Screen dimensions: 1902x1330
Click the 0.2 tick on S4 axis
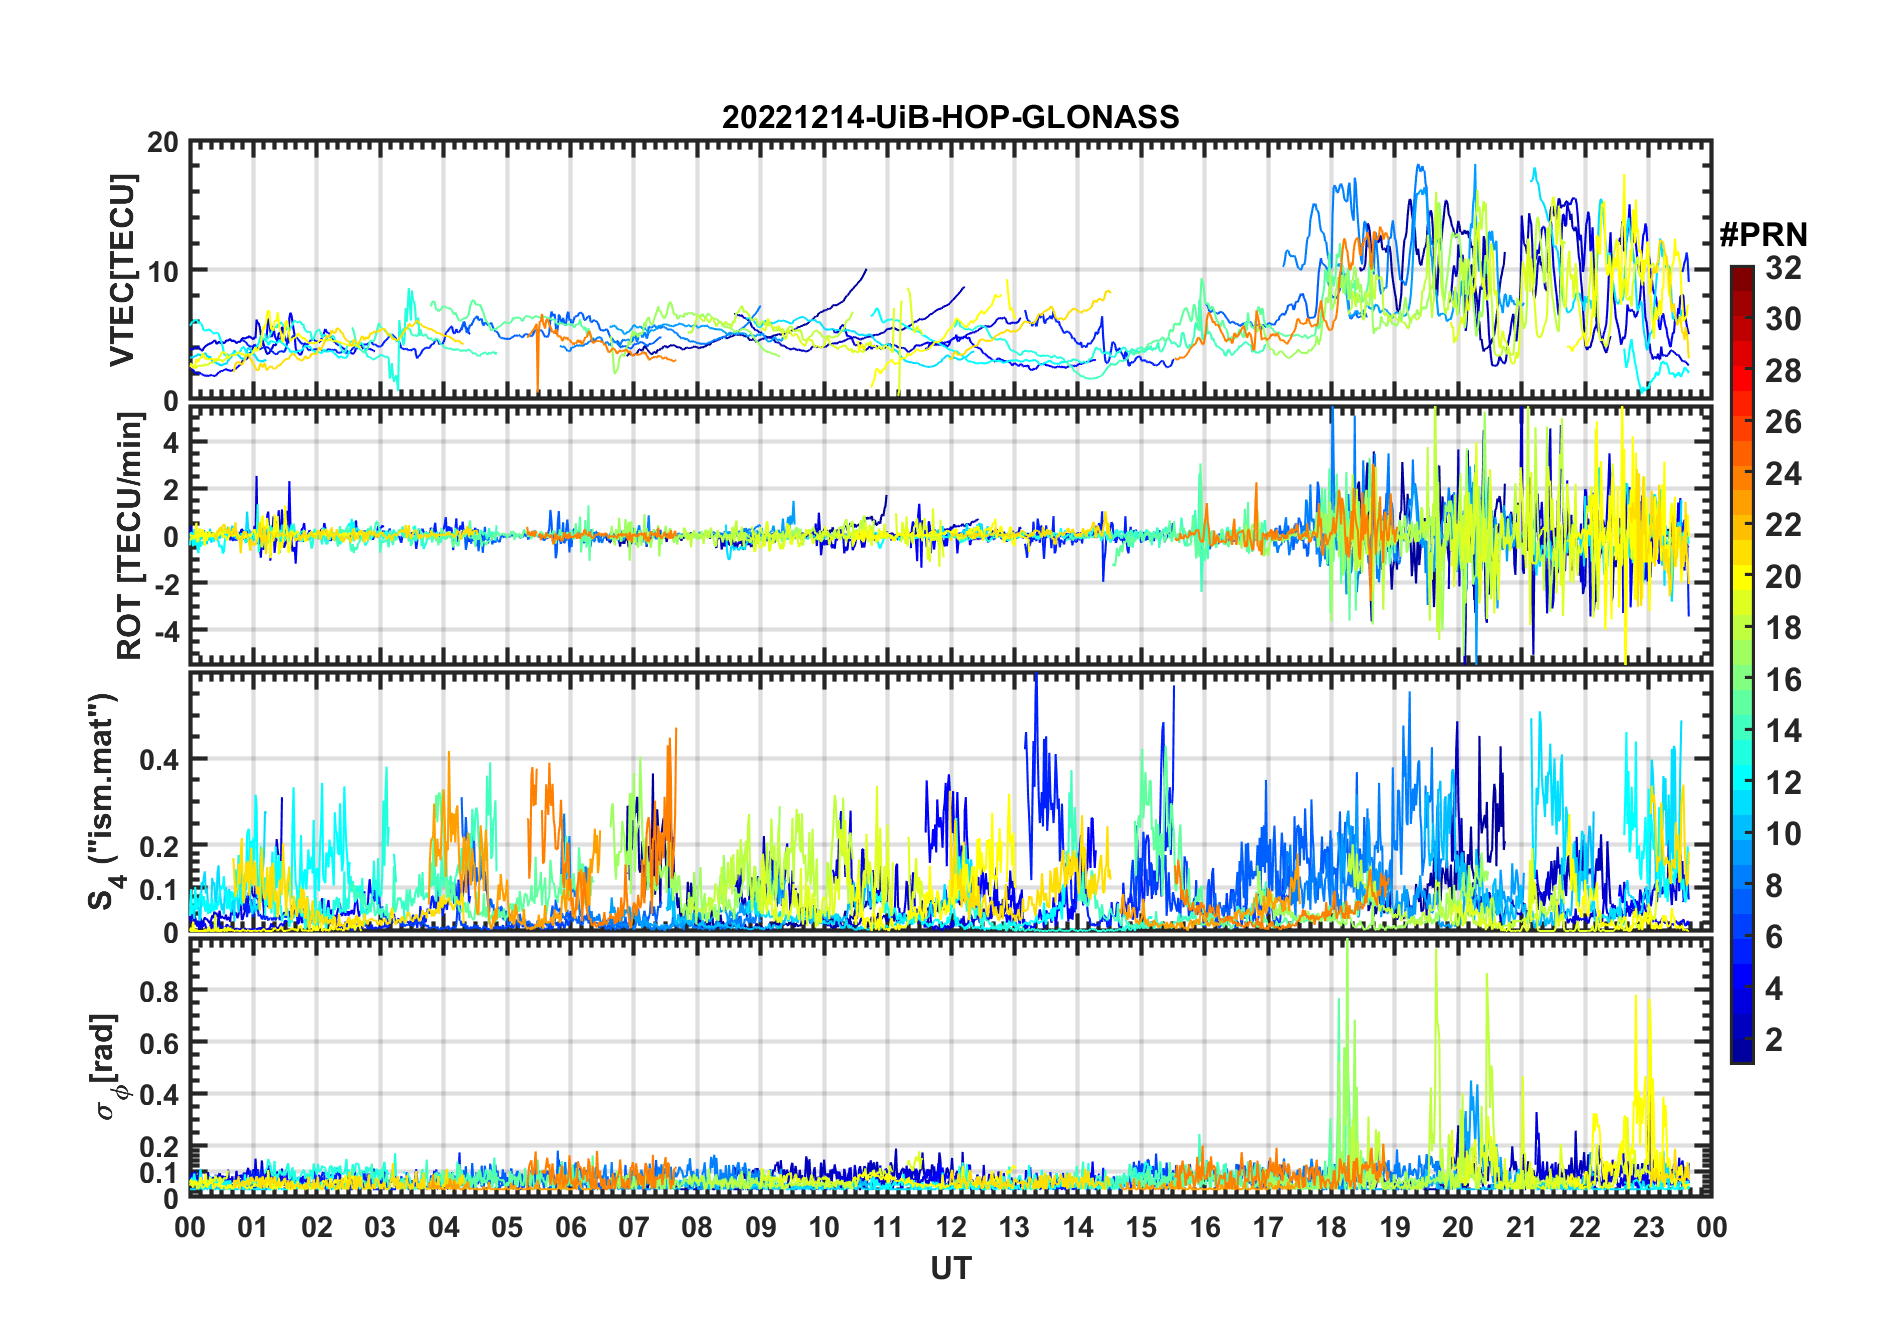click(x=160, y=846)
